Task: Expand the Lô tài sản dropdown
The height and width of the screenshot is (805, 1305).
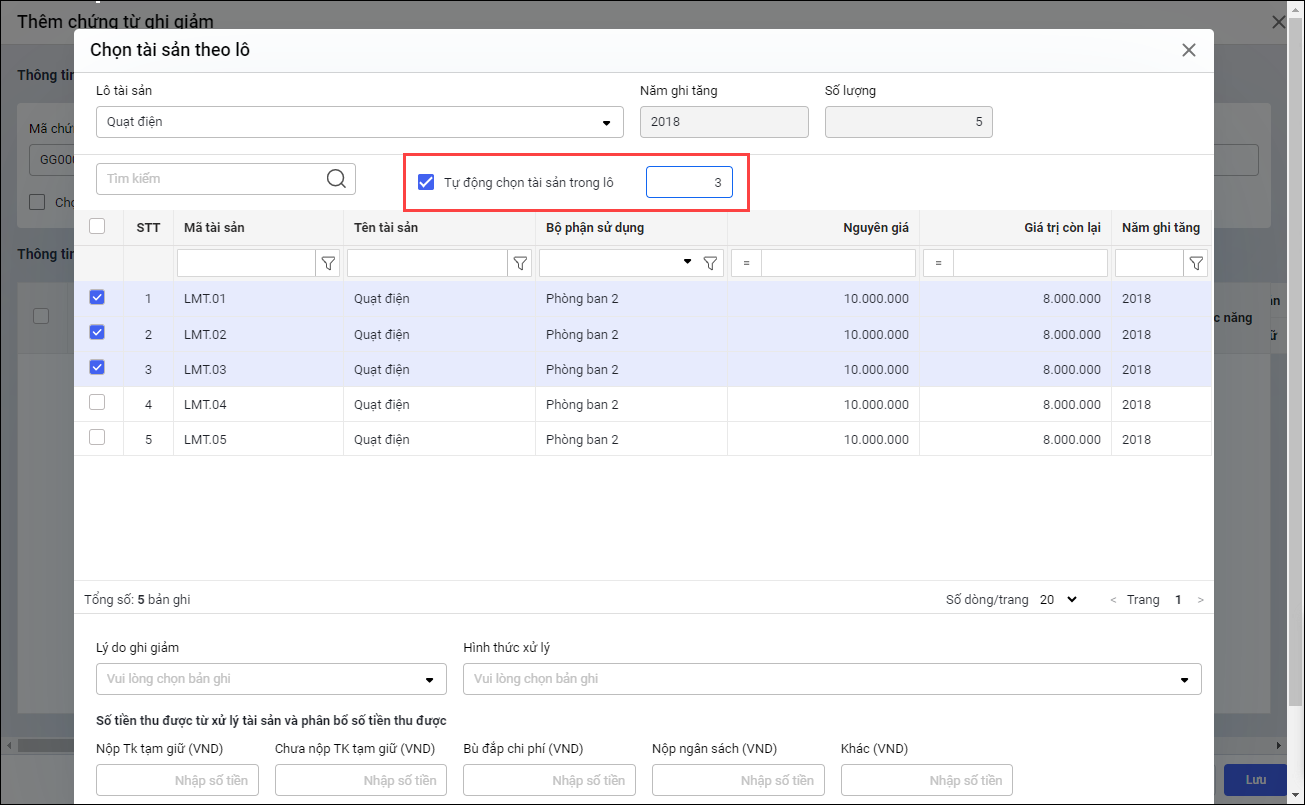Action: pyautogui.click(x=606, y=123)
